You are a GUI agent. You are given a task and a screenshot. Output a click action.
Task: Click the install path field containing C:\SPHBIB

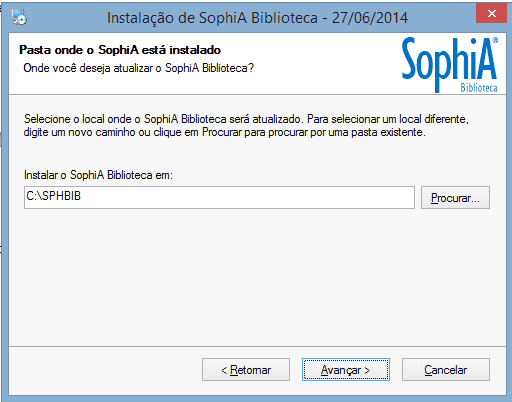tap(219, 197)
